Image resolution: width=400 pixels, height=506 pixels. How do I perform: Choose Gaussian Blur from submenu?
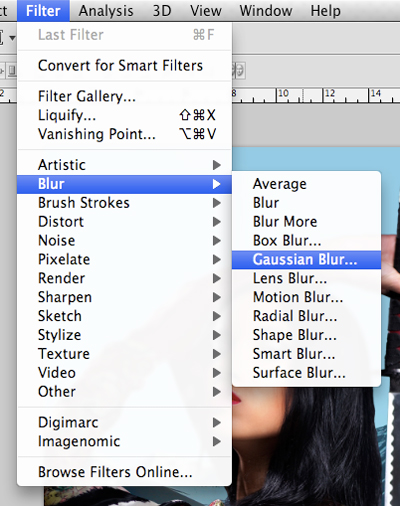306,259
